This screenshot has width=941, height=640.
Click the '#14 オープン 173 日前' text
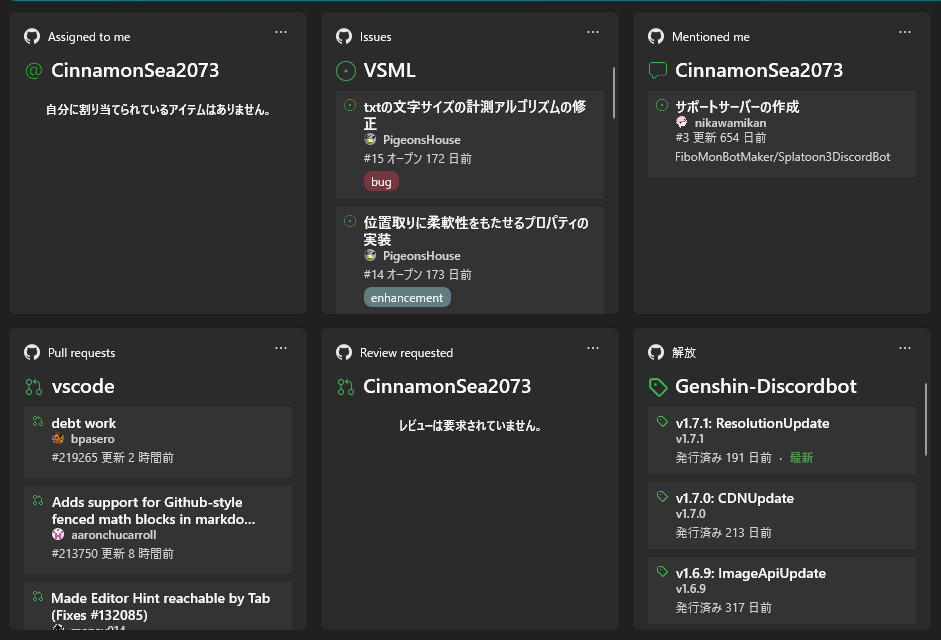click(x=418, y=274)
